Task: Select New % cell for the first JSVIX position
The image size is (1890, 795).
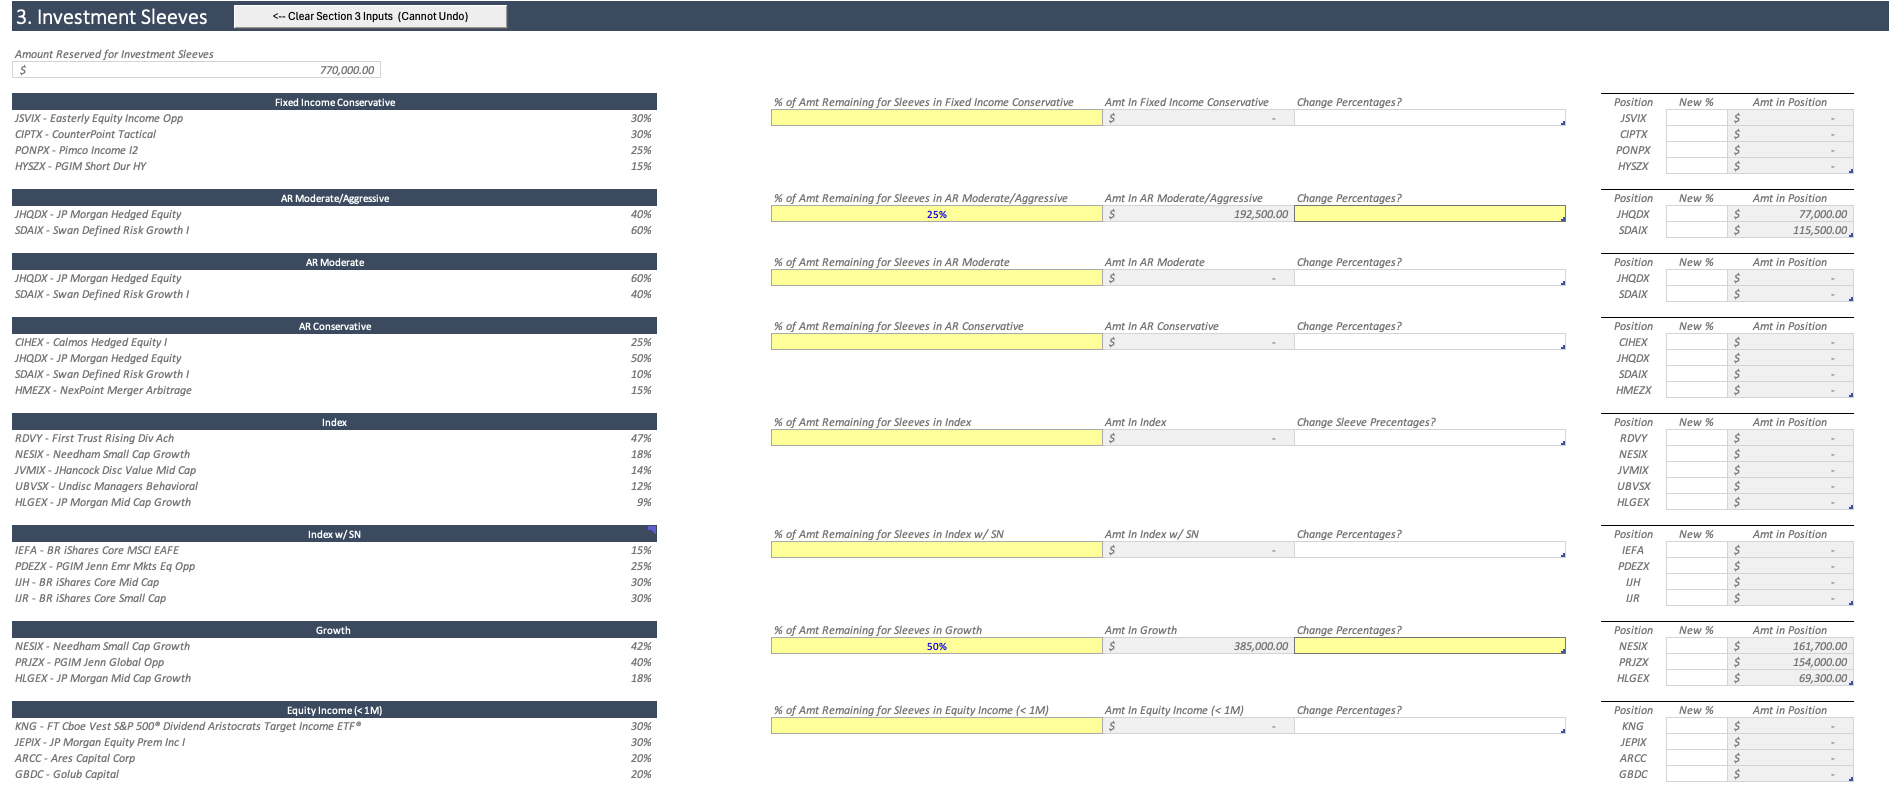Action: 1696,118
